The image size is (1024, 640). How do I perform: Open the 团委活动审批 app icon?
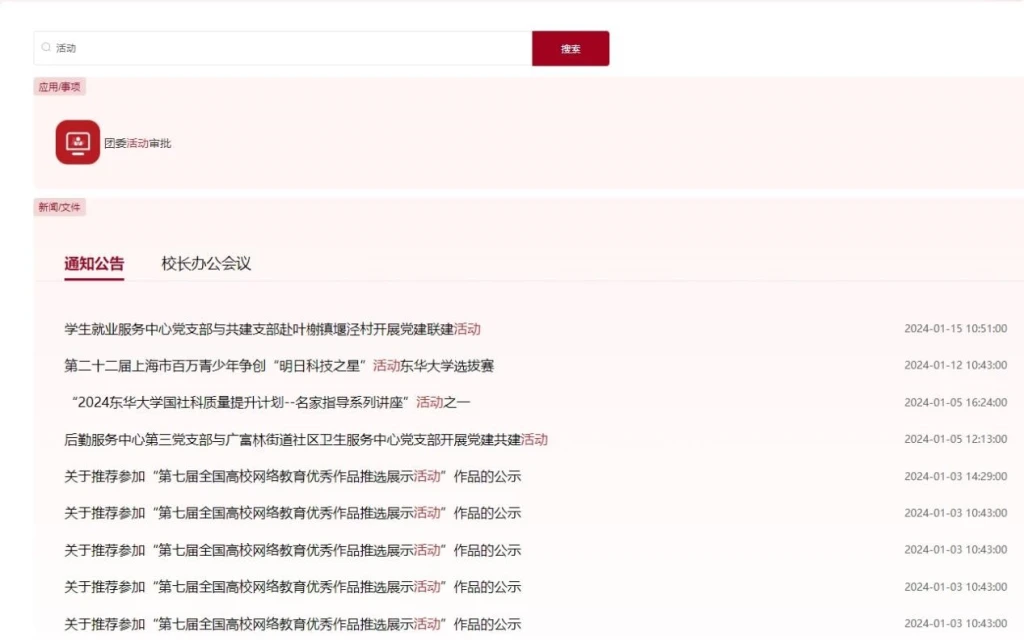pyautogui.click(x=78, y=142)
